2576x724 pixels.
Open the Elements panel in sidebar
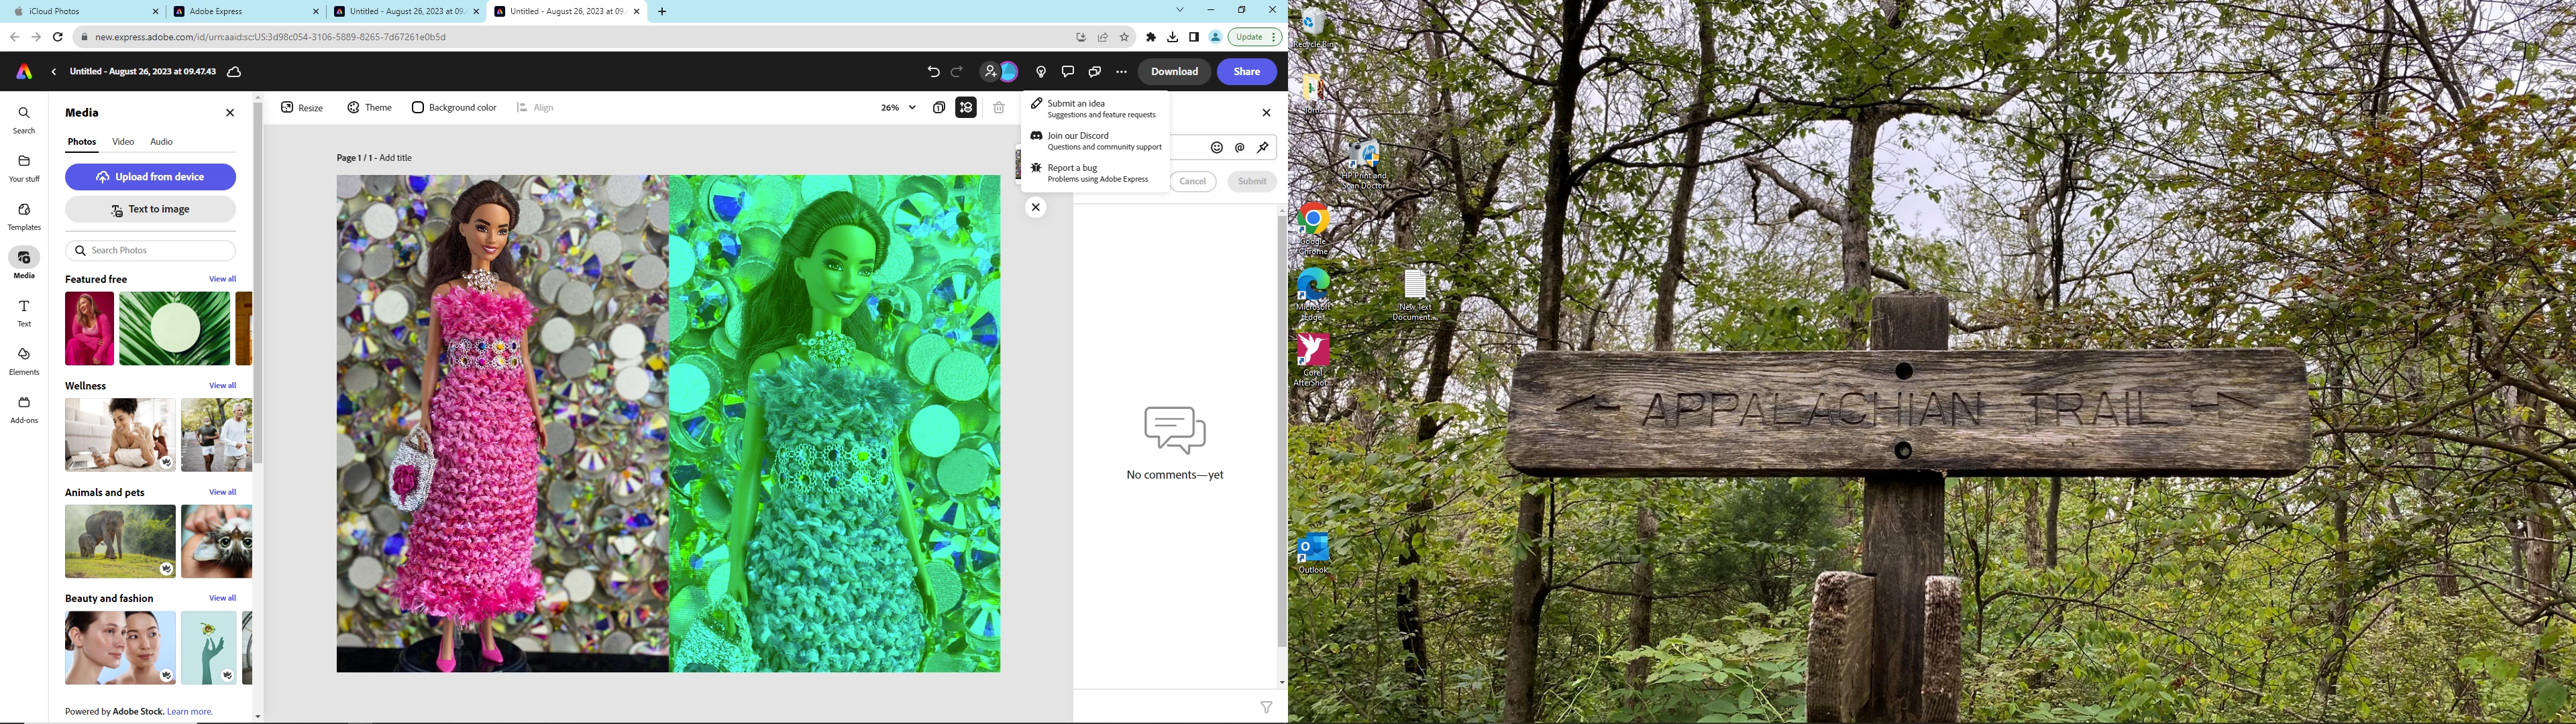[24, 361]
